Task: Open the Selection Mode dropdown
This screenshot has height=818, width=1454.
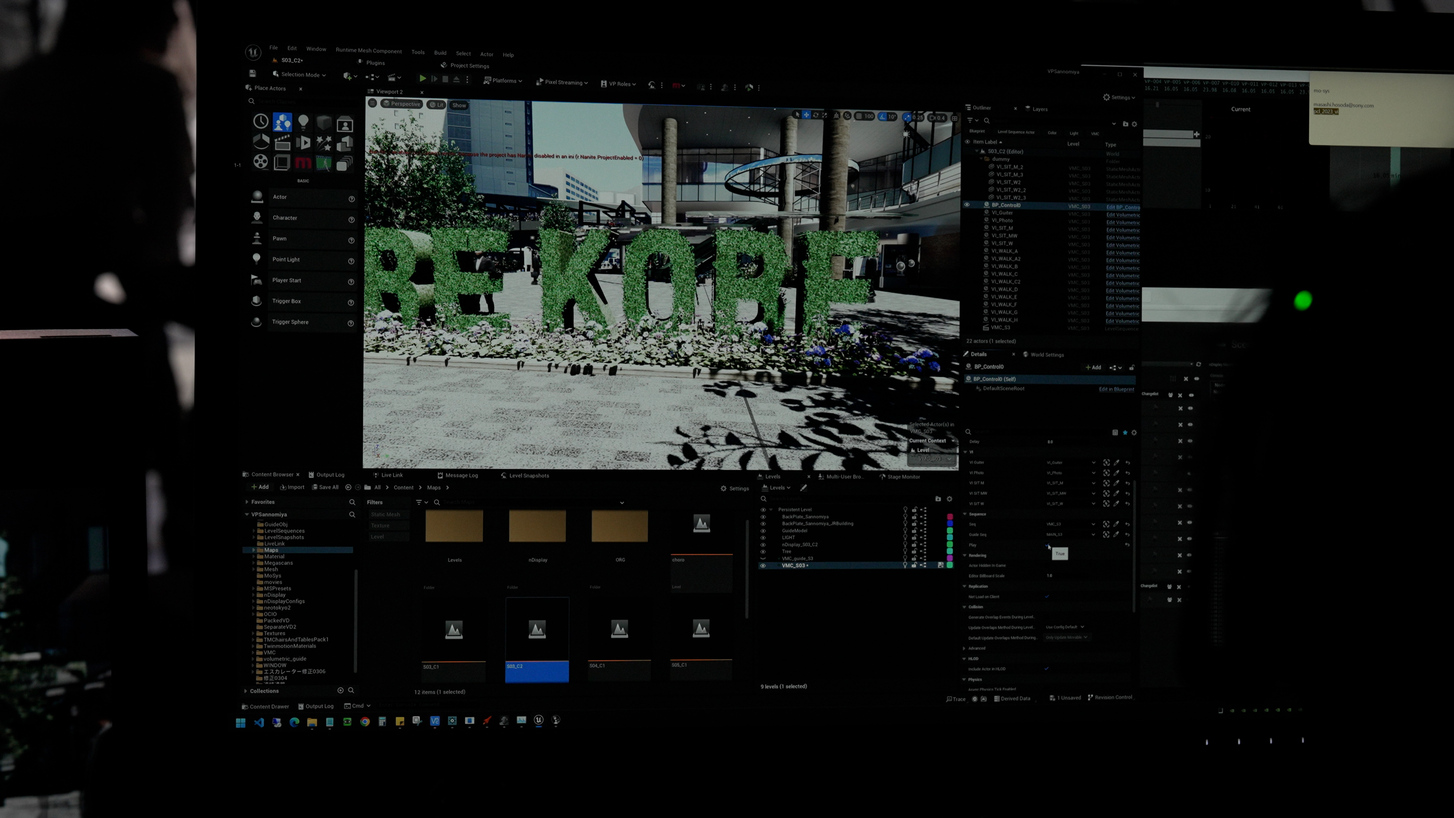Action: coord(298,75)
